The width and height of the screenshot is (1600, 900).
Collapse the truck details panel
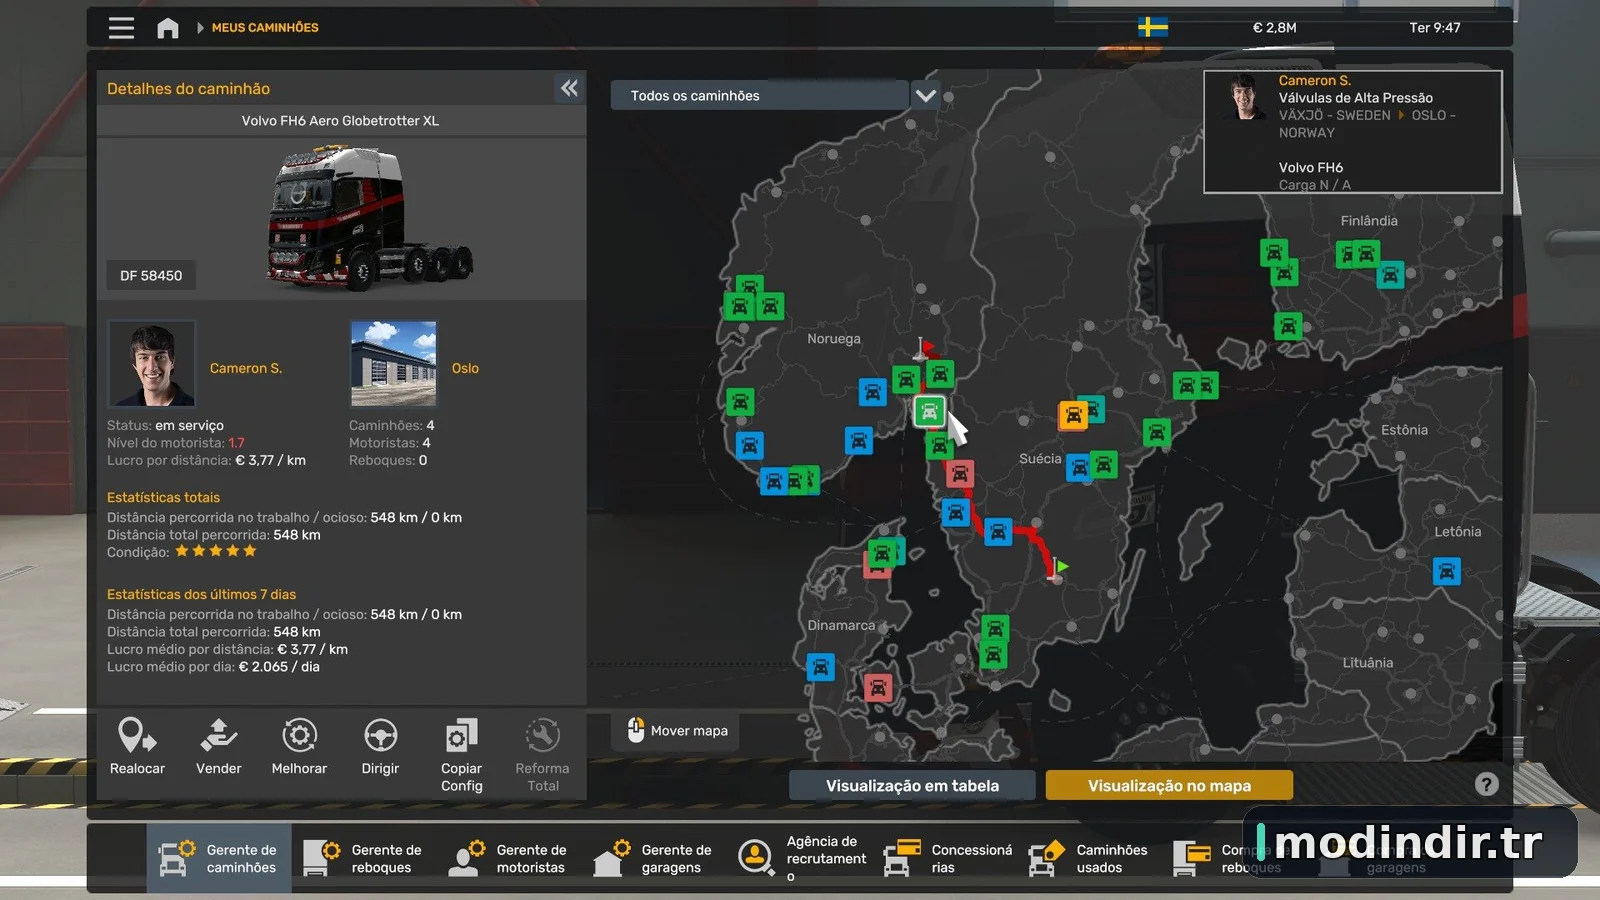(x=569, y=88)
